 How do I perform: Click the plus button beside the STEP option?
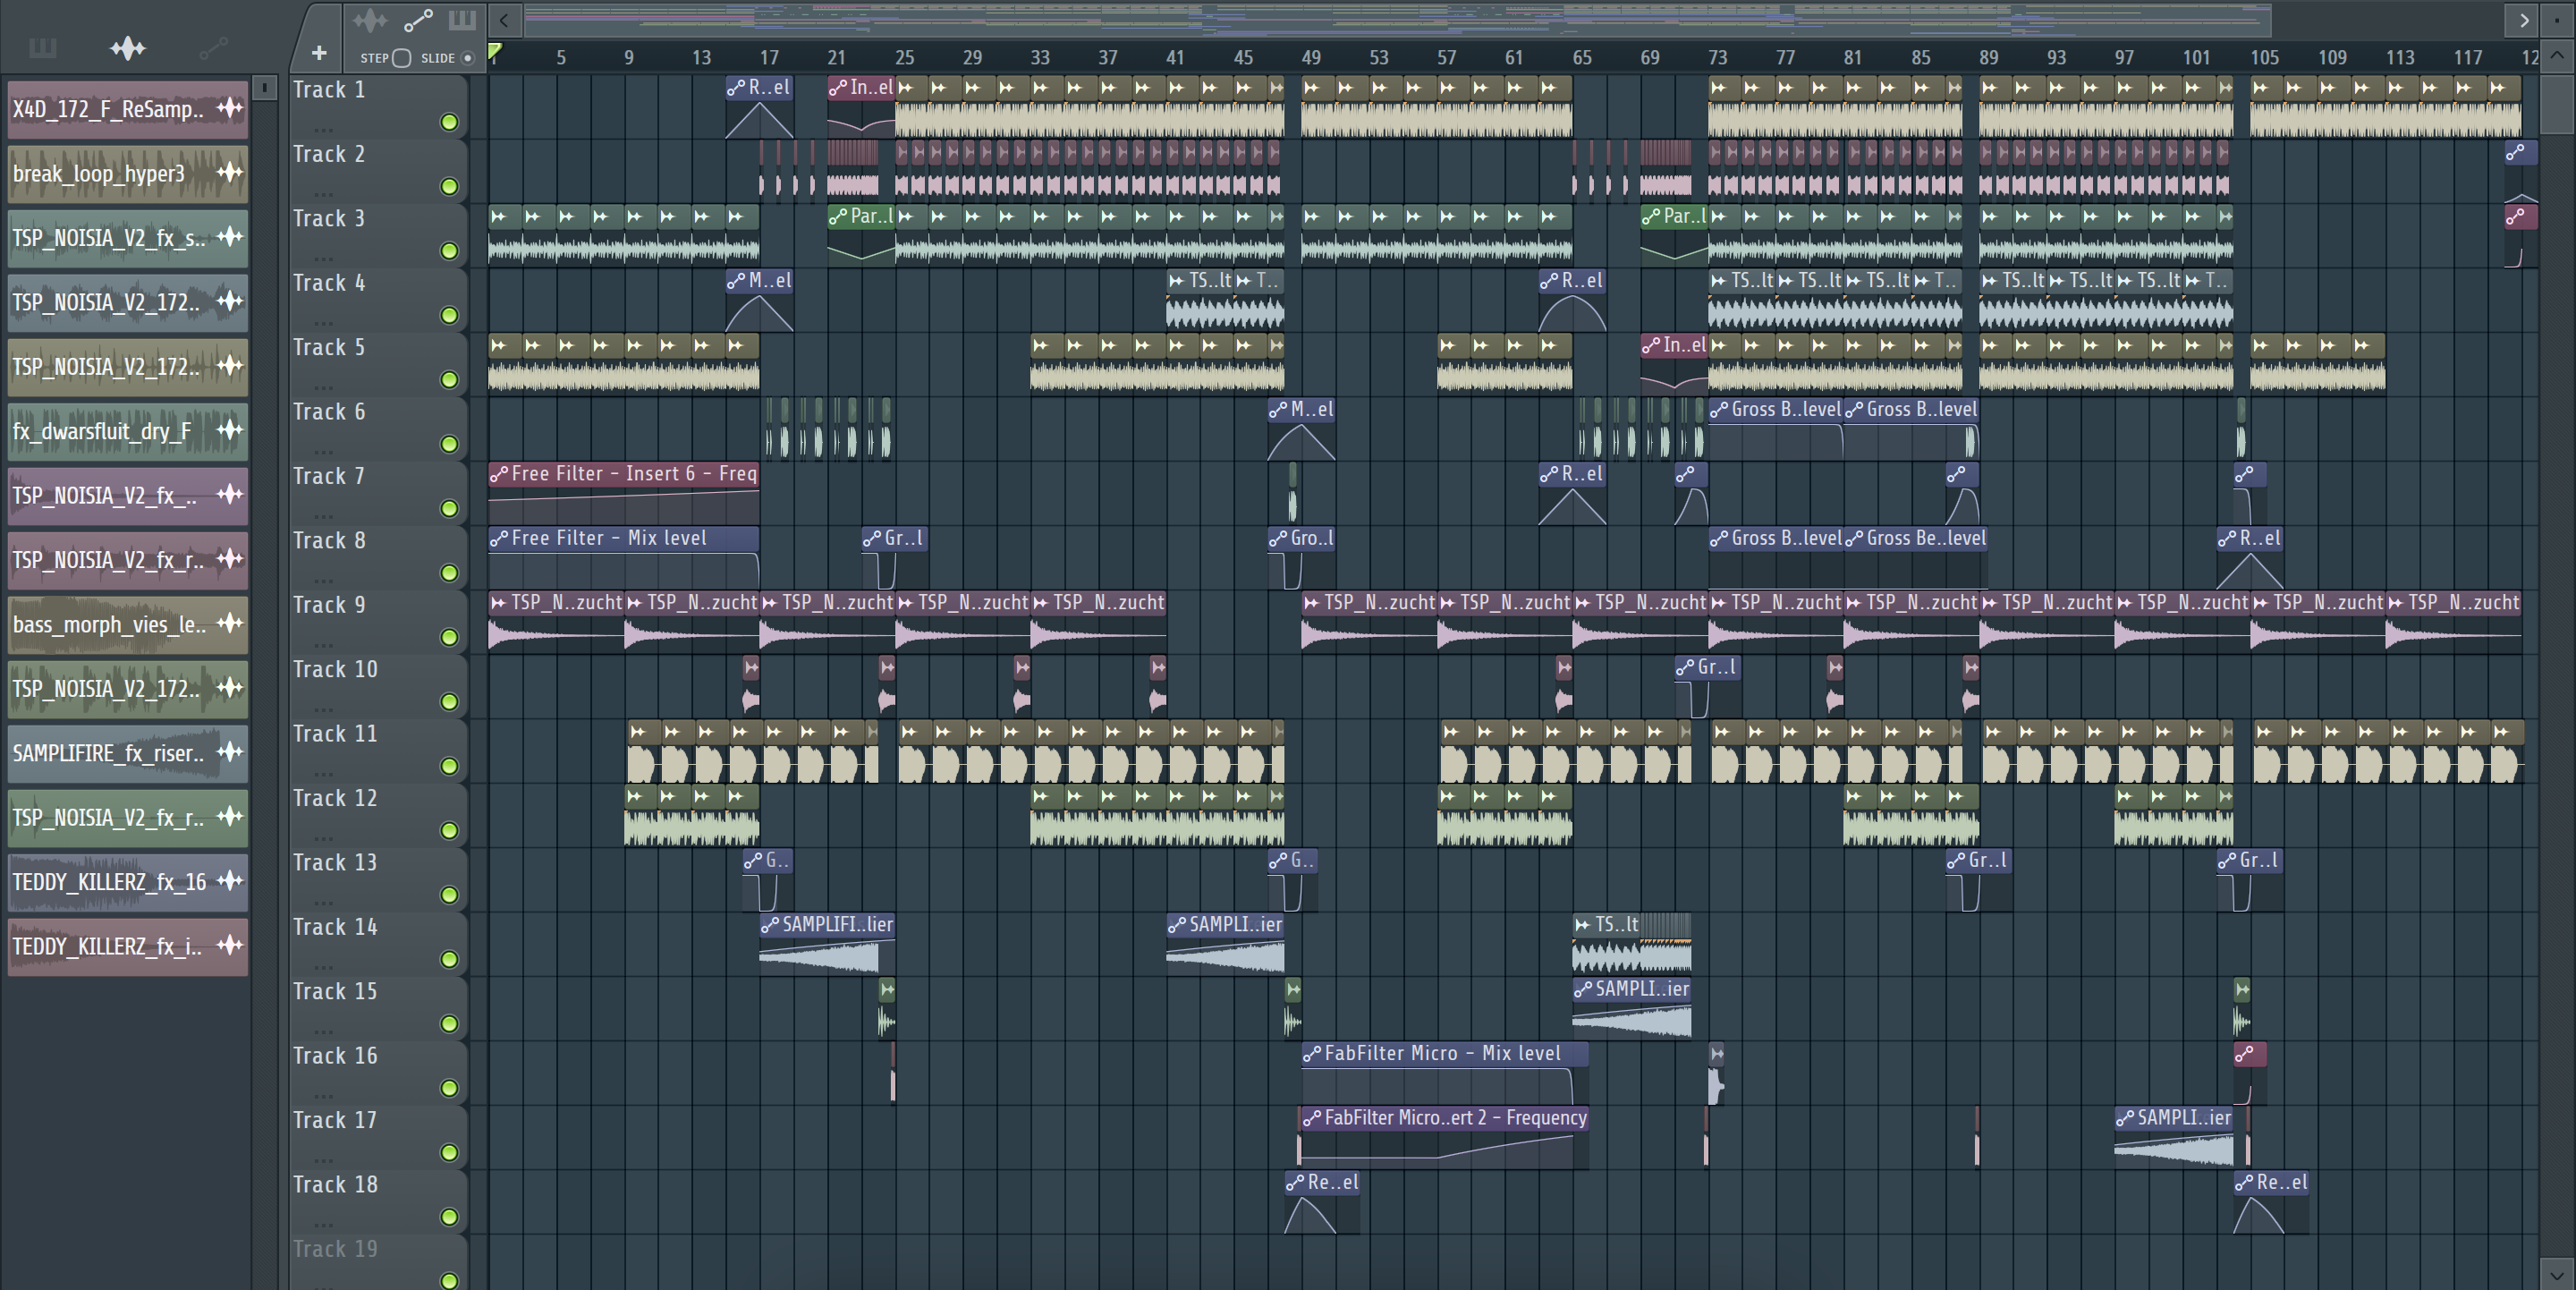(x=319, y=53)
